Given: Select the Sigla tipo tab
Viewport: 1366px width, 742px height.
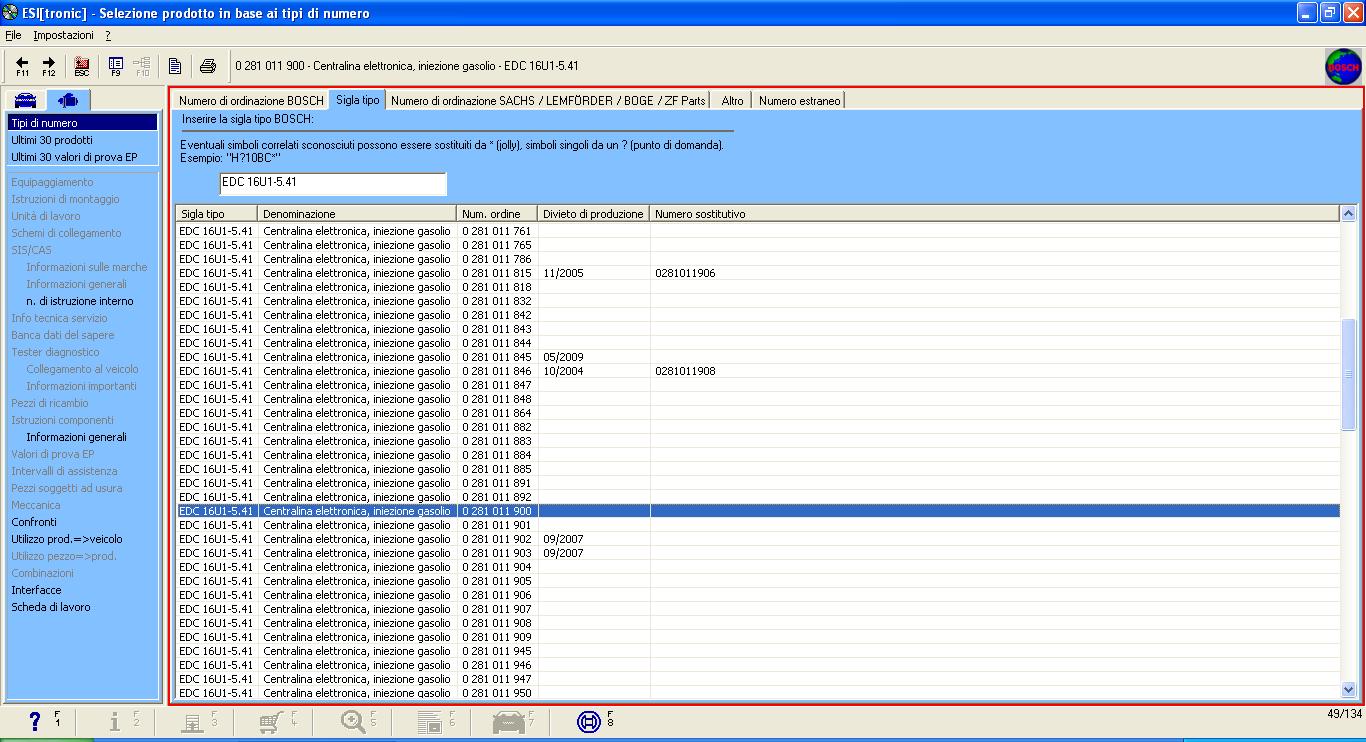Looking at the screenshot, I should coord(358,99).
